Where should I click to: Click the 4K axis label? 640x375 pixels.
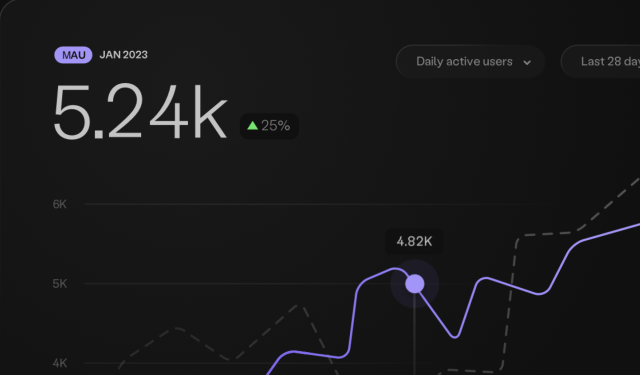click(x=60, y=363)
